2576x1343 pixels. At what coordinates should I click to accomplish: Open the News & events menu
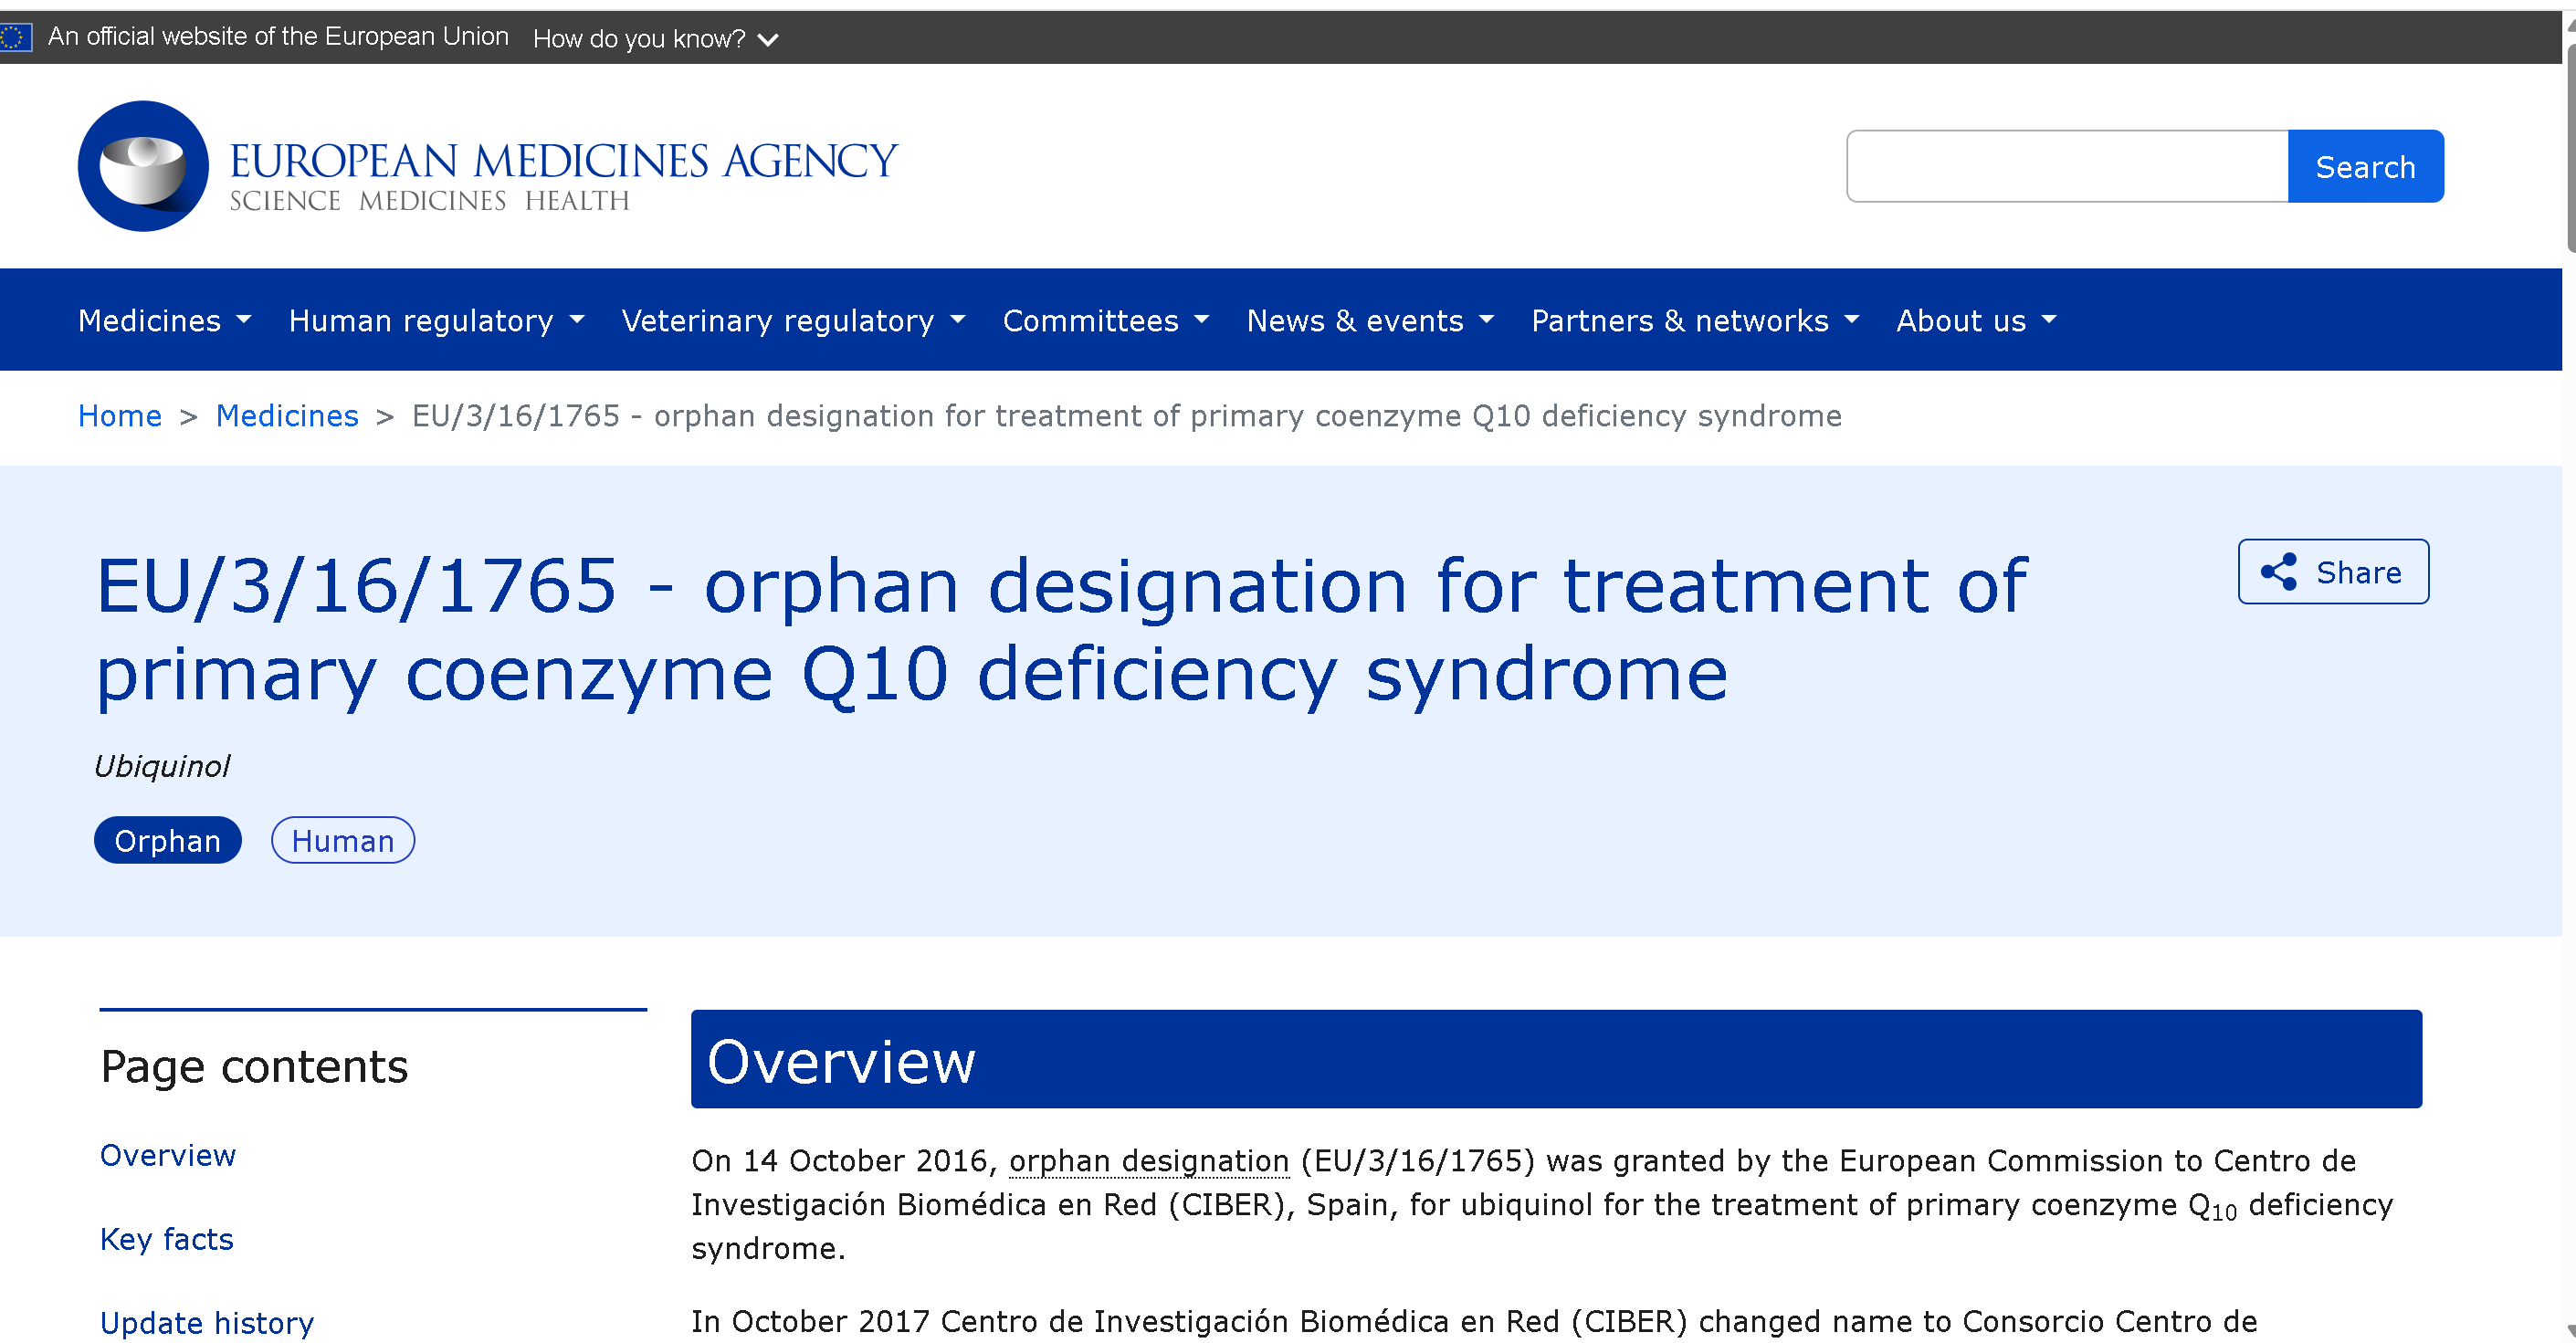coord(1369,320)
